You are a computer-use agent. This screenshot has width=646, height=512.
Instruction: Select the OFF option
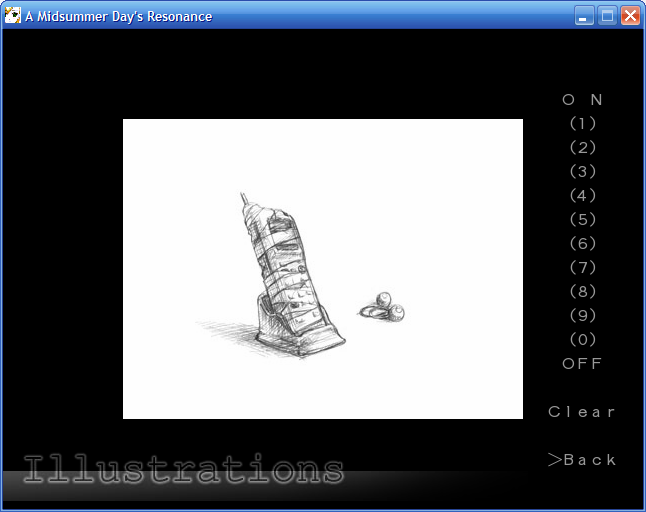pos(582,363)
